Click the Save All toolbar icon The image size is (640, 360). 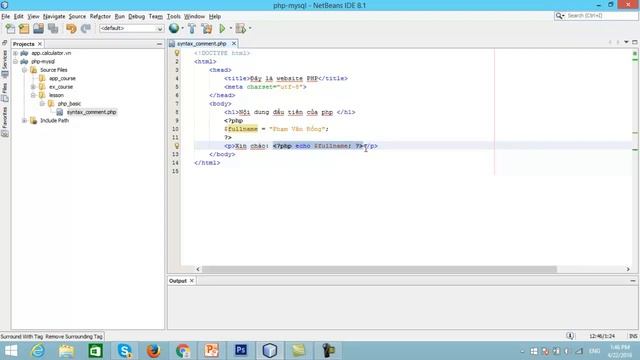53,29
